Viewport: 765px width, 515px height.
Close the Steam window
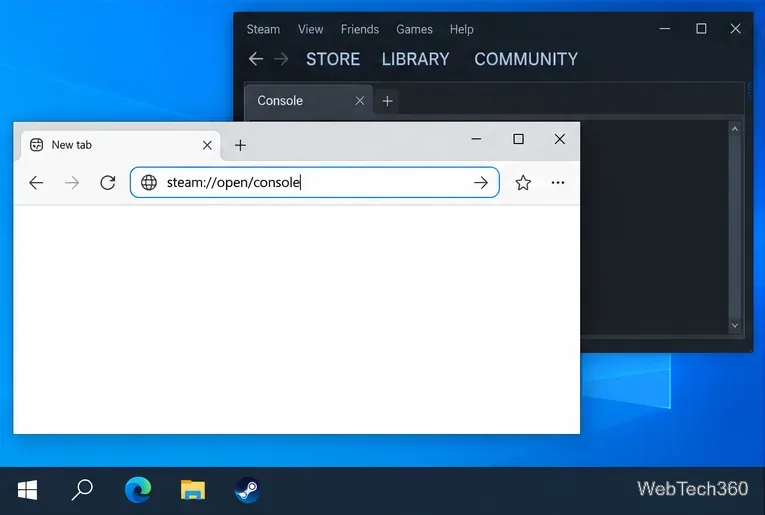pyautogui.click(x=735, y=29)
